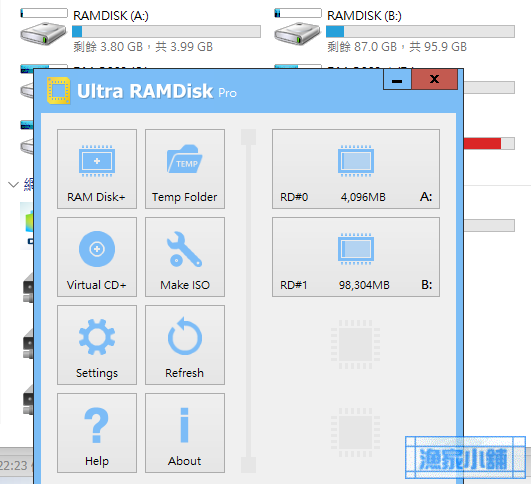The width and height of the screenshot is (531, 484).
Task: Click the second empty RAM disk slot placeholder
Action: click(x=356, y=433)
